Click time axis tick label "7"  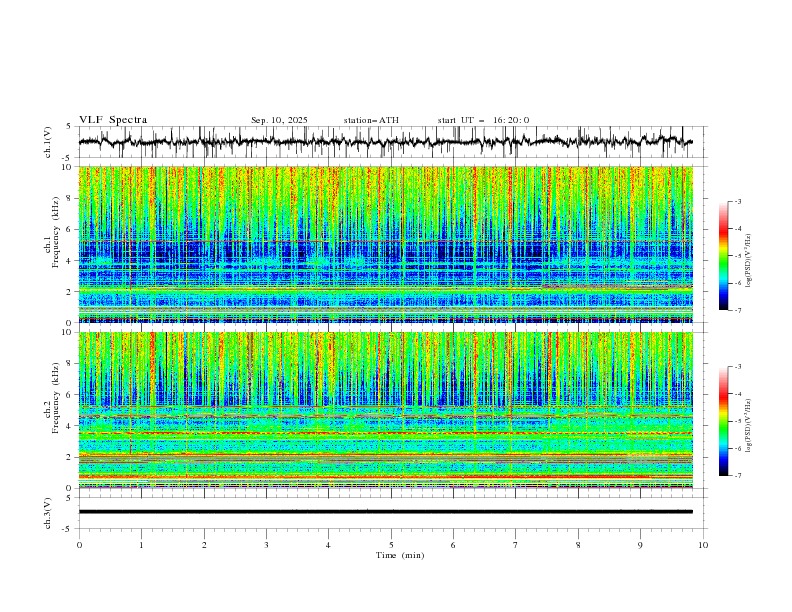[516, 545]
